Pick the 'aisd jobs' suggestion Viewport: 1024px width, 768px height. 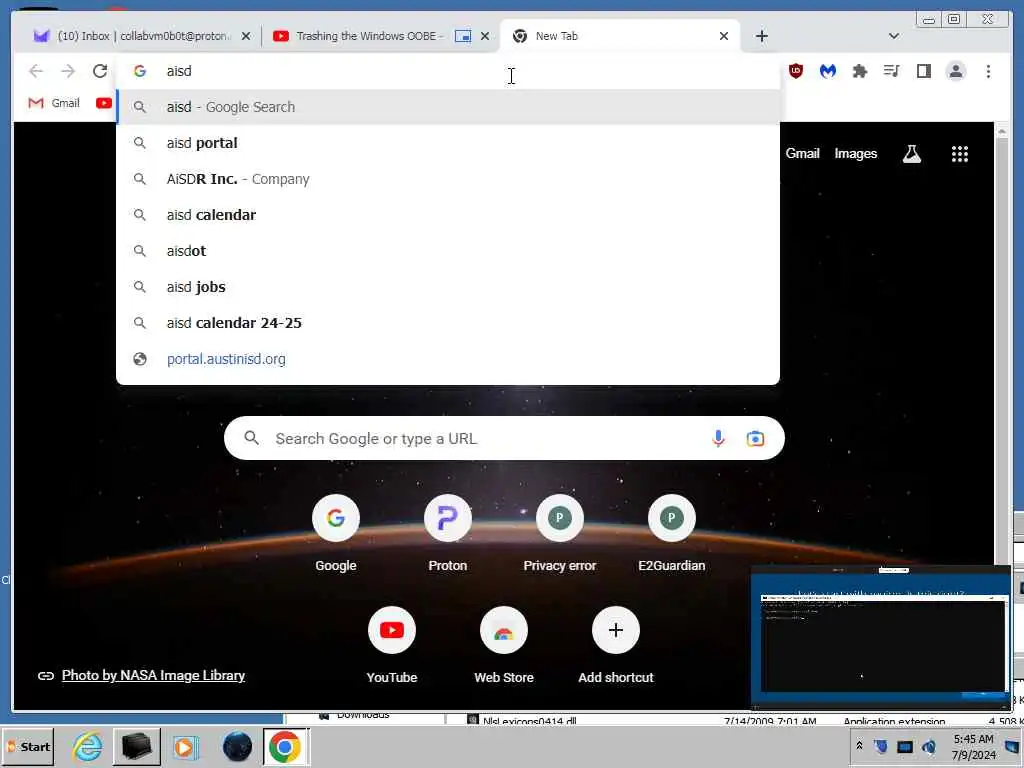point(448,287)
